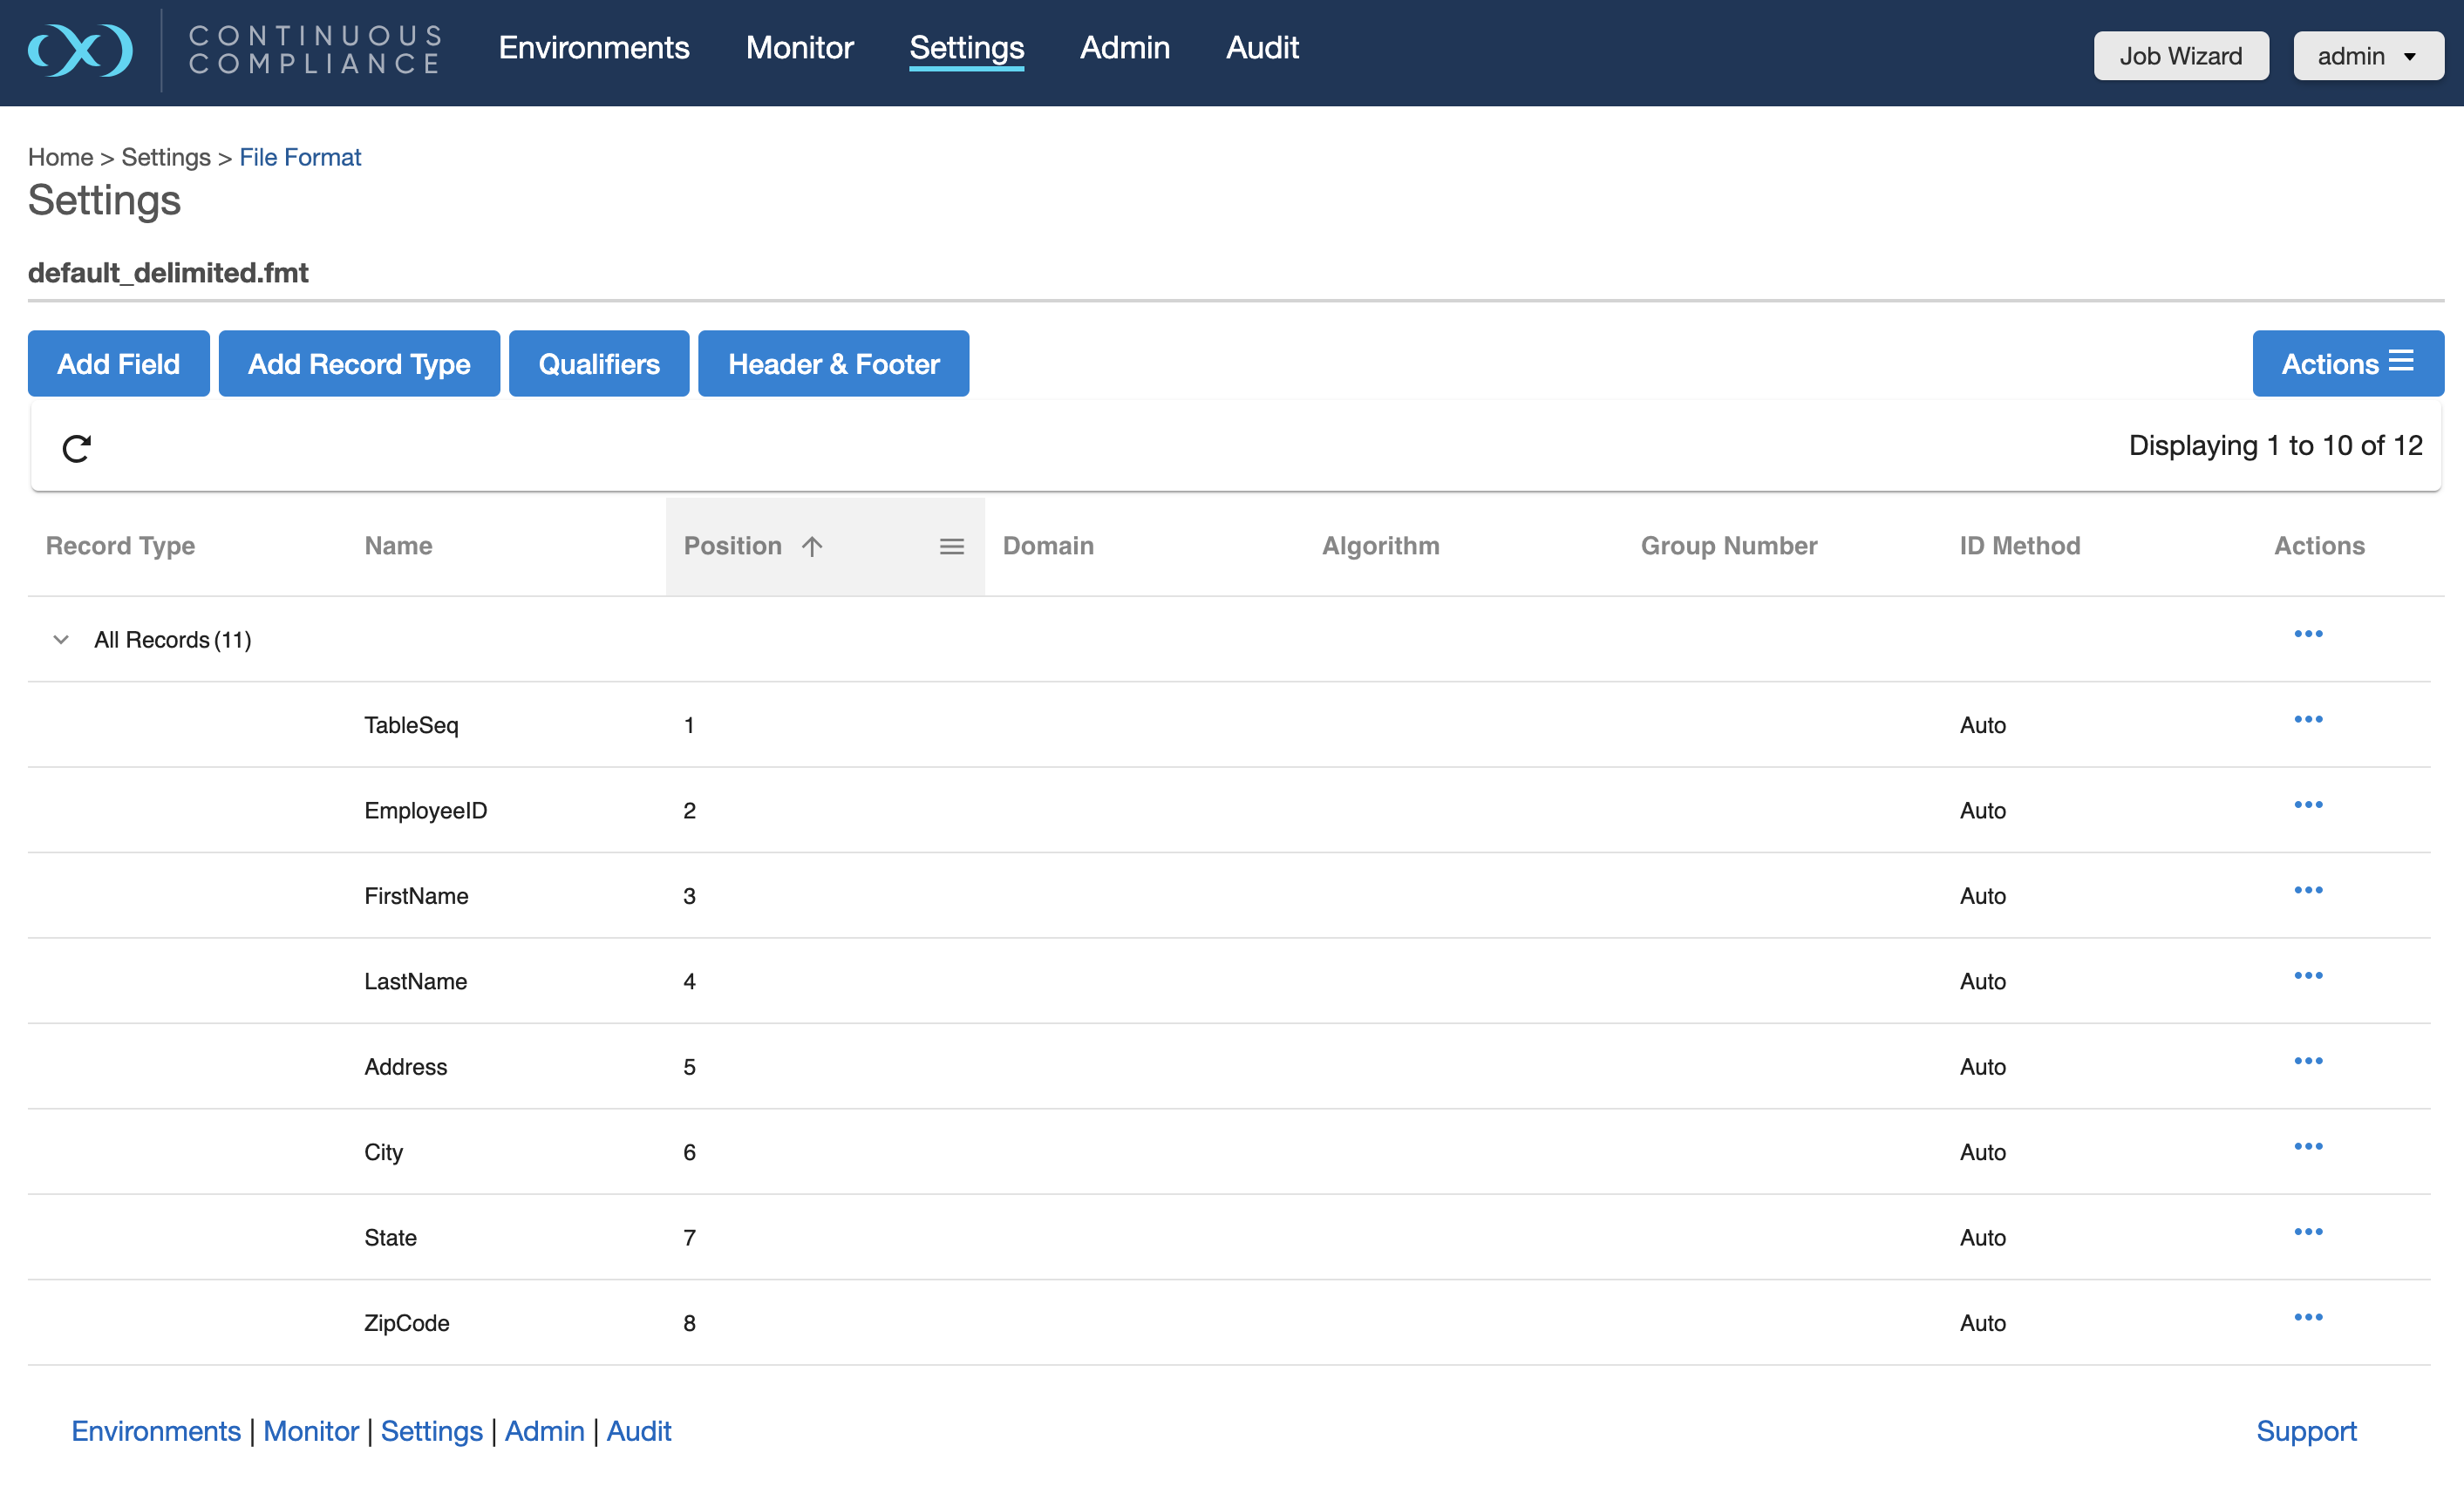Open actions menu for All Records row
Viewport: 2464px width, 1487px height.
coord(2307,634)
